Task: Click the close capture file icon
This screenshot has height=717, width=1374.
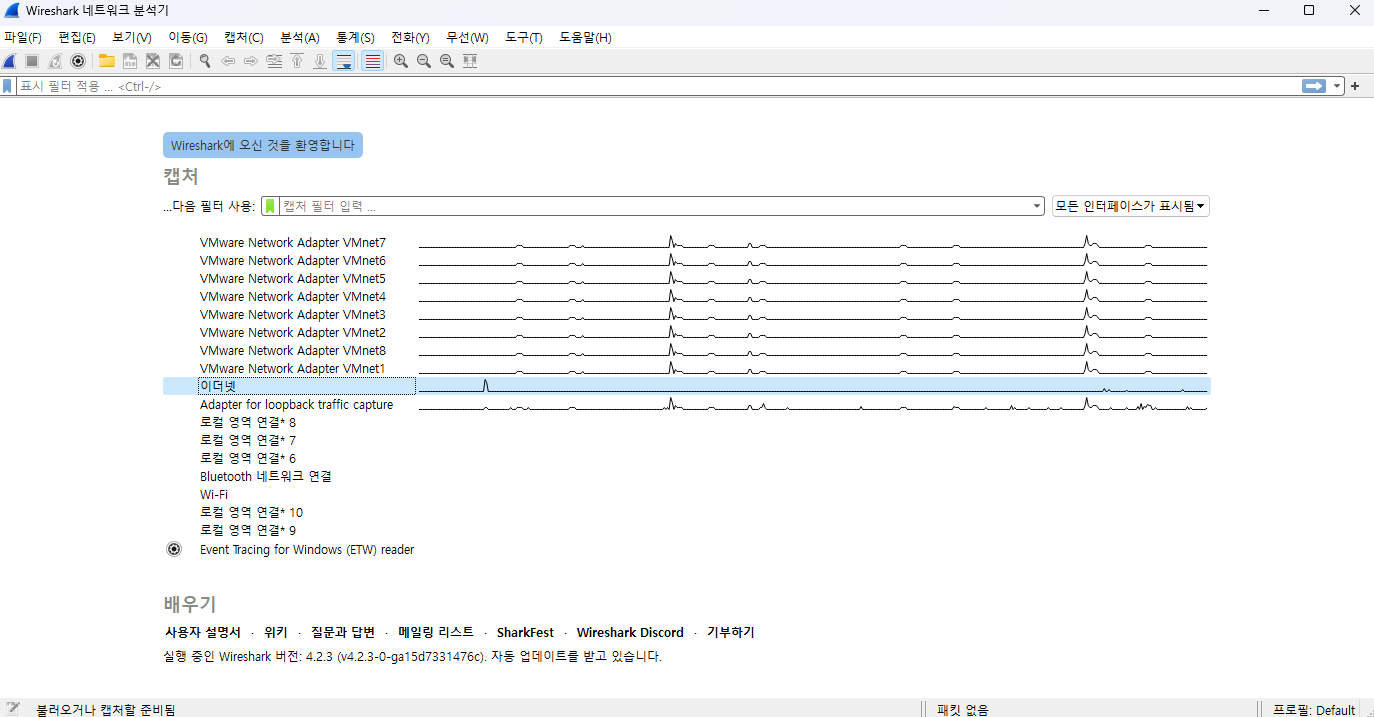Action: coord(153,61)
